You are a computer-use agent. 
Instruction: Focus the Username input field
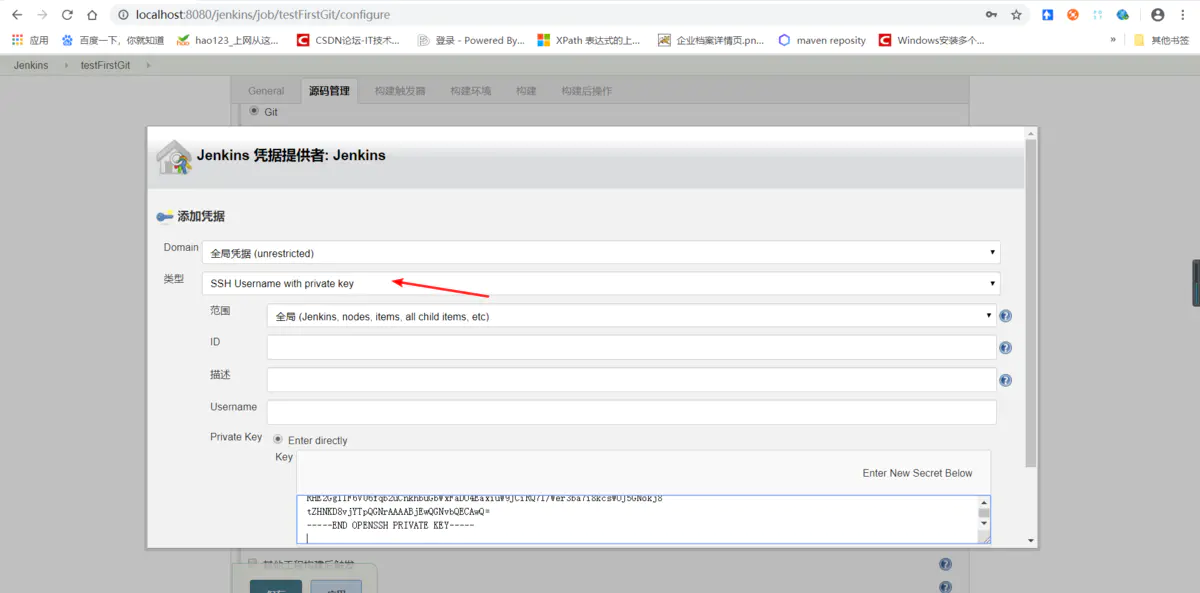coord(632,412)
